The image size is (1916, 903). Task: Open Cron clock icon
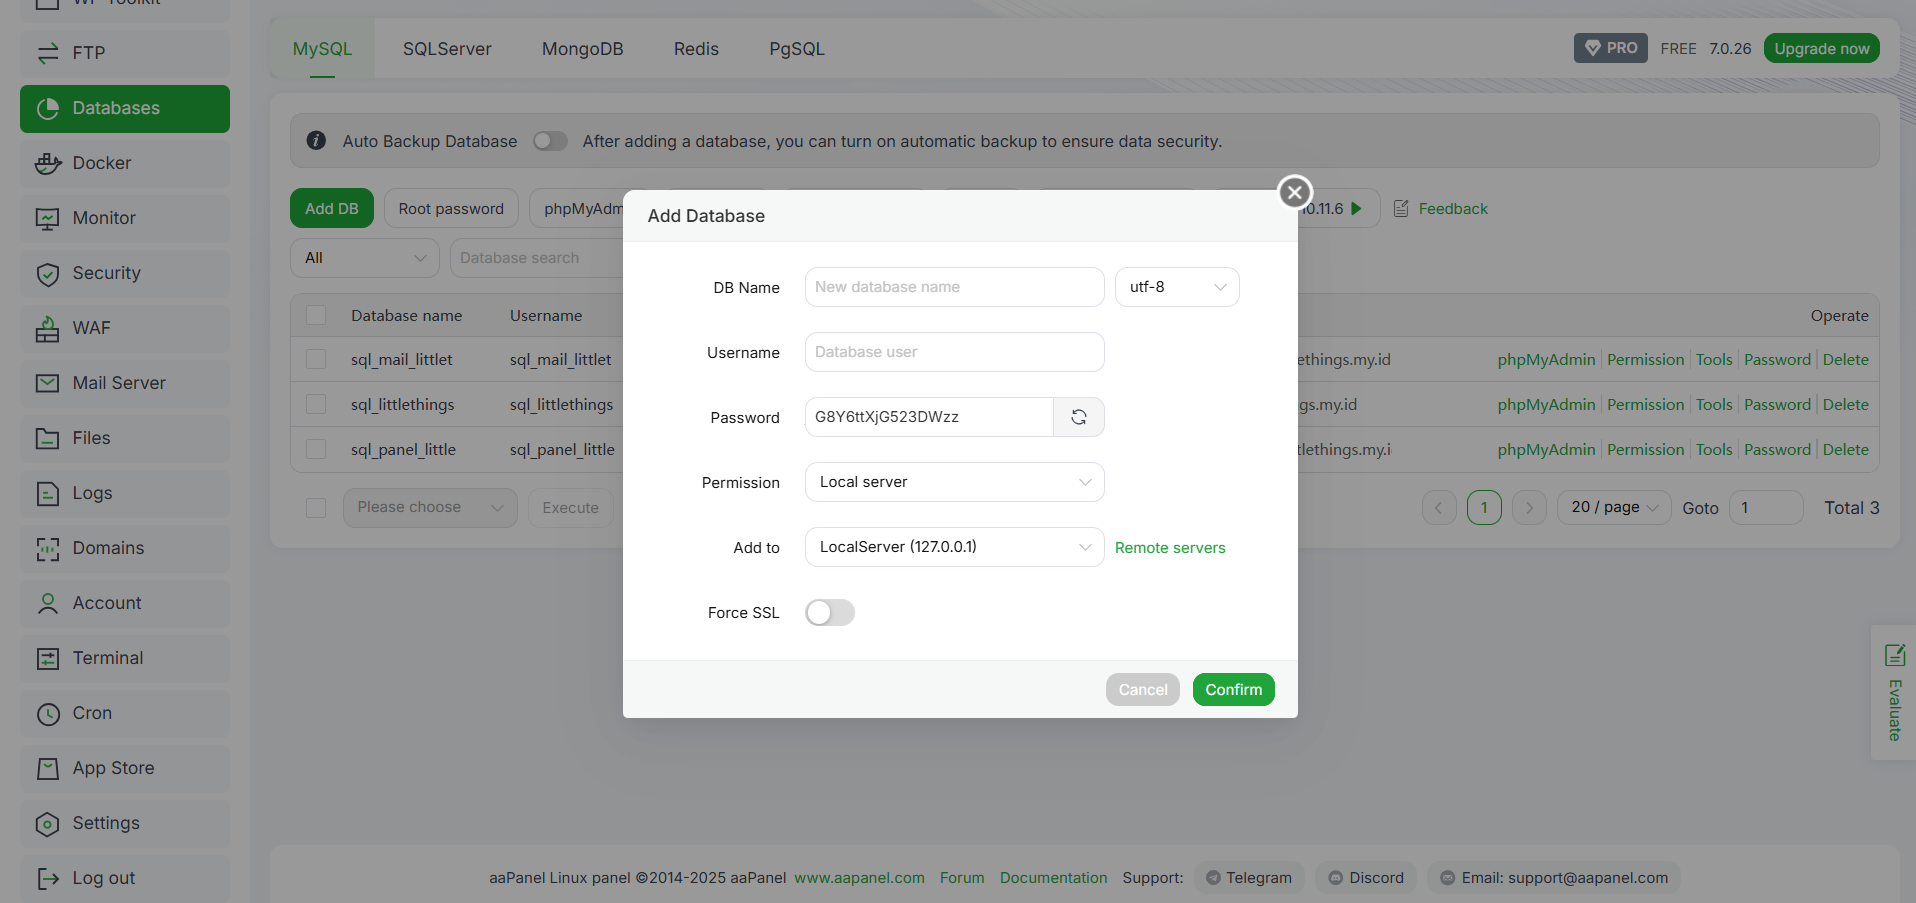pyautogui.click(x=47, y=713)
